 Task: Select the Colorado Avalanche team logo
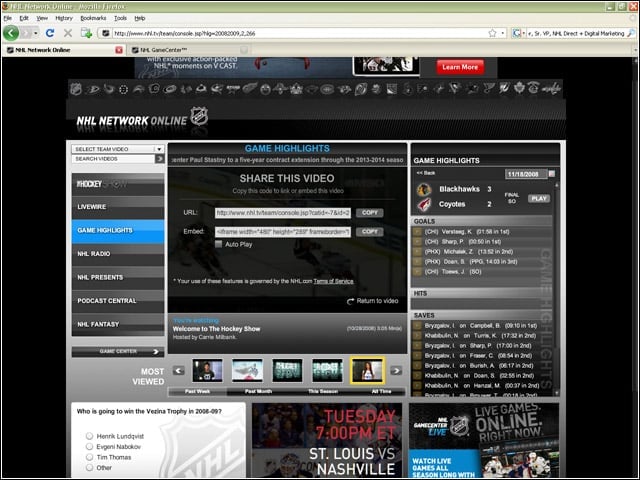tap(201, 89)
